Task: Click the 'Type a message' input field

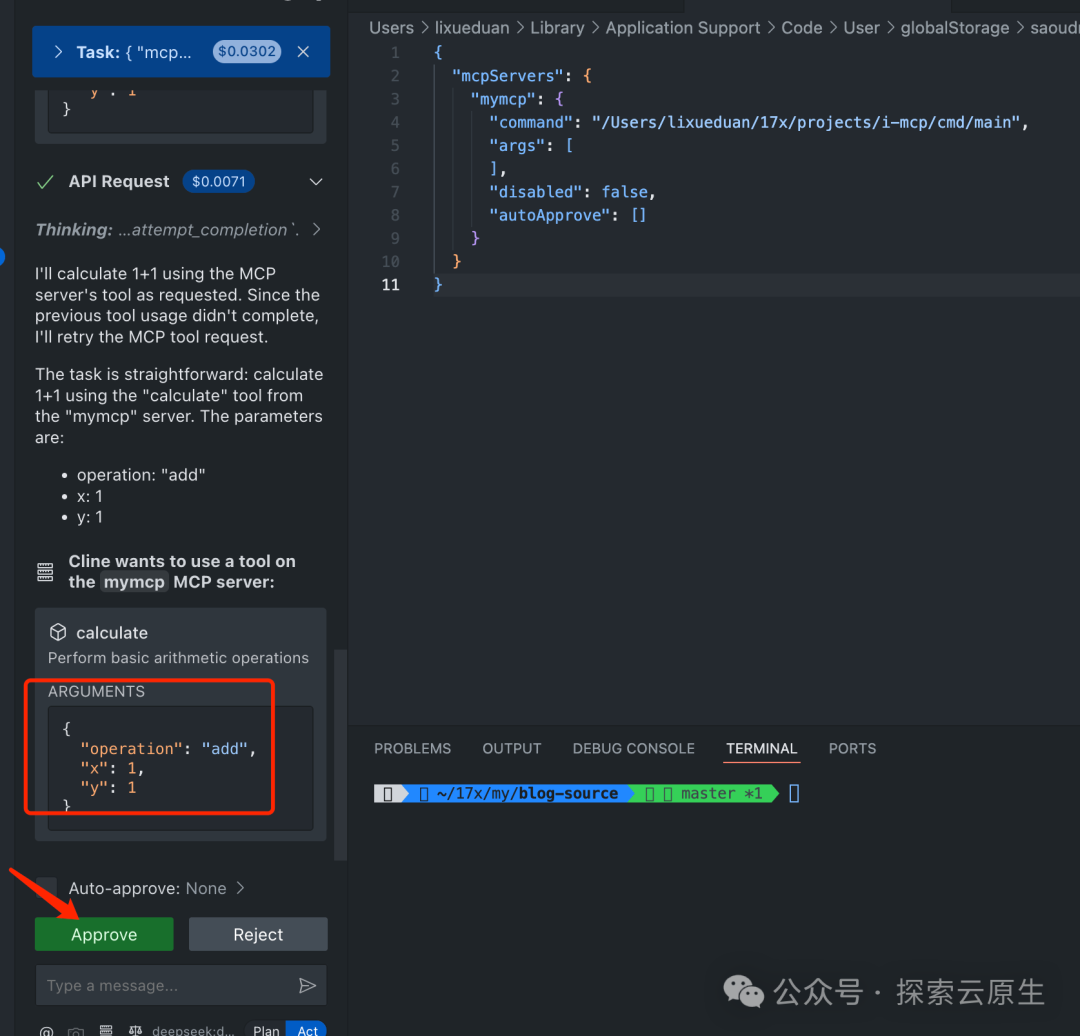Action: coord(160,985)
